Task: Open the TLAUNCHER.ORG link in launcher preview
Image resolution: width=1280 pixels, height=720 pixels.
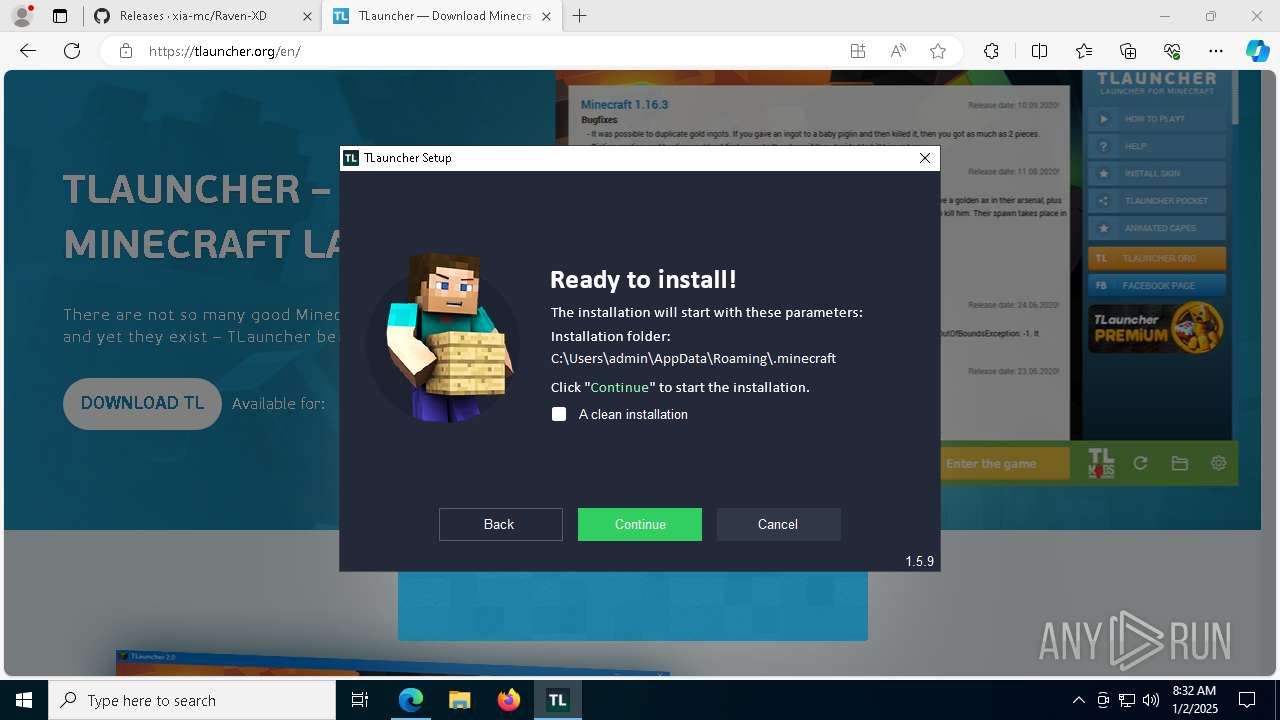Action: click(1157, 258)
